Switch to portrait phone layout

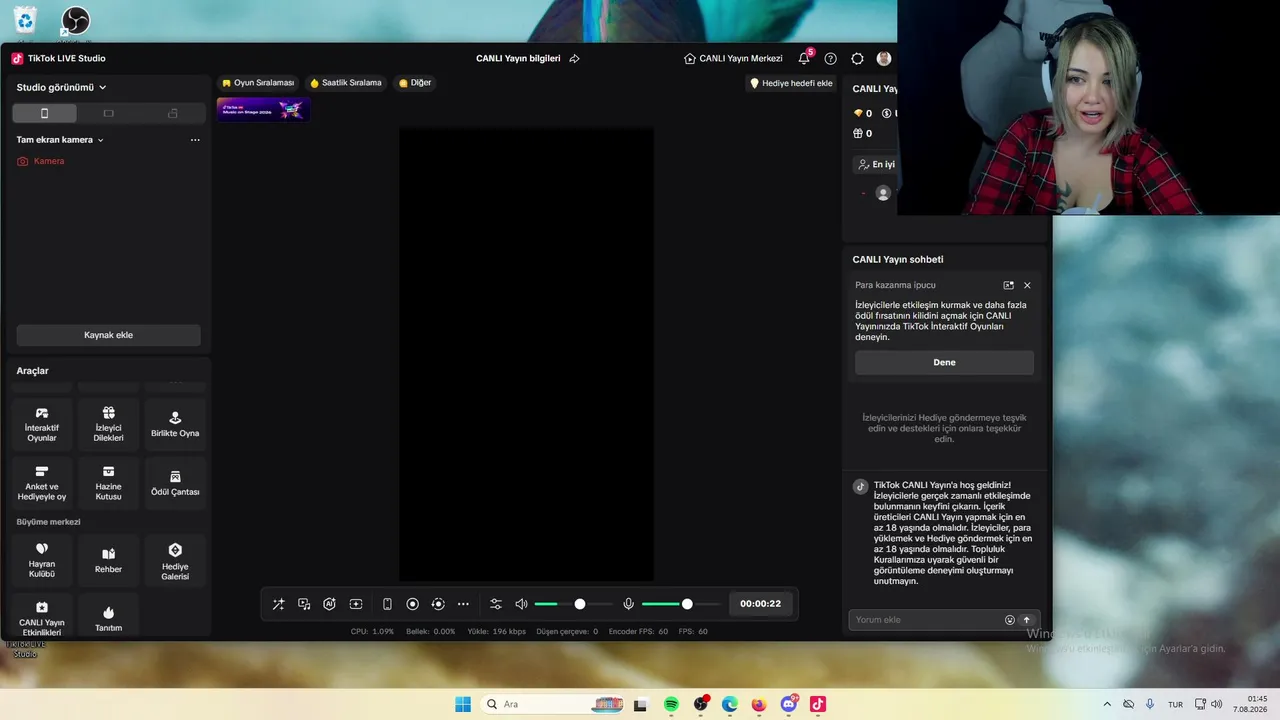[44, 113]
